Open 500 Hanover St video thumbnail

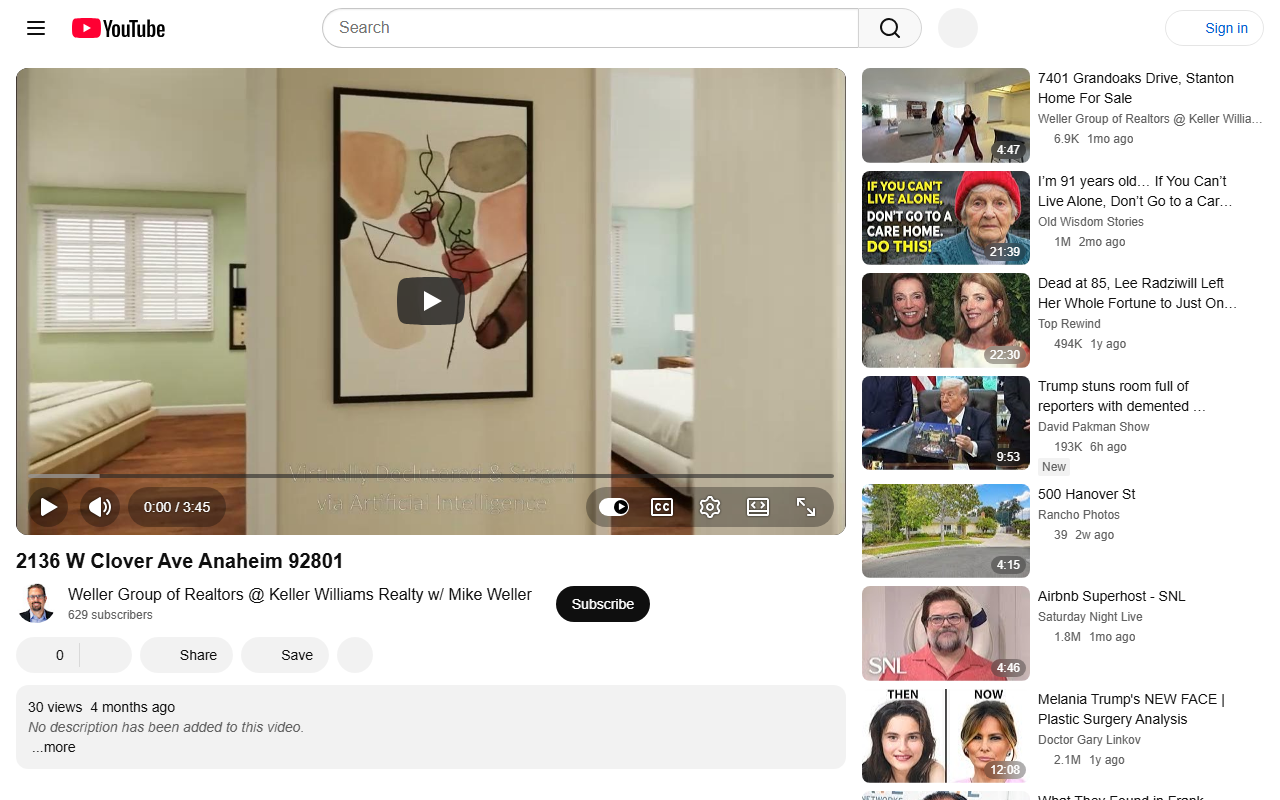point(946,531)
